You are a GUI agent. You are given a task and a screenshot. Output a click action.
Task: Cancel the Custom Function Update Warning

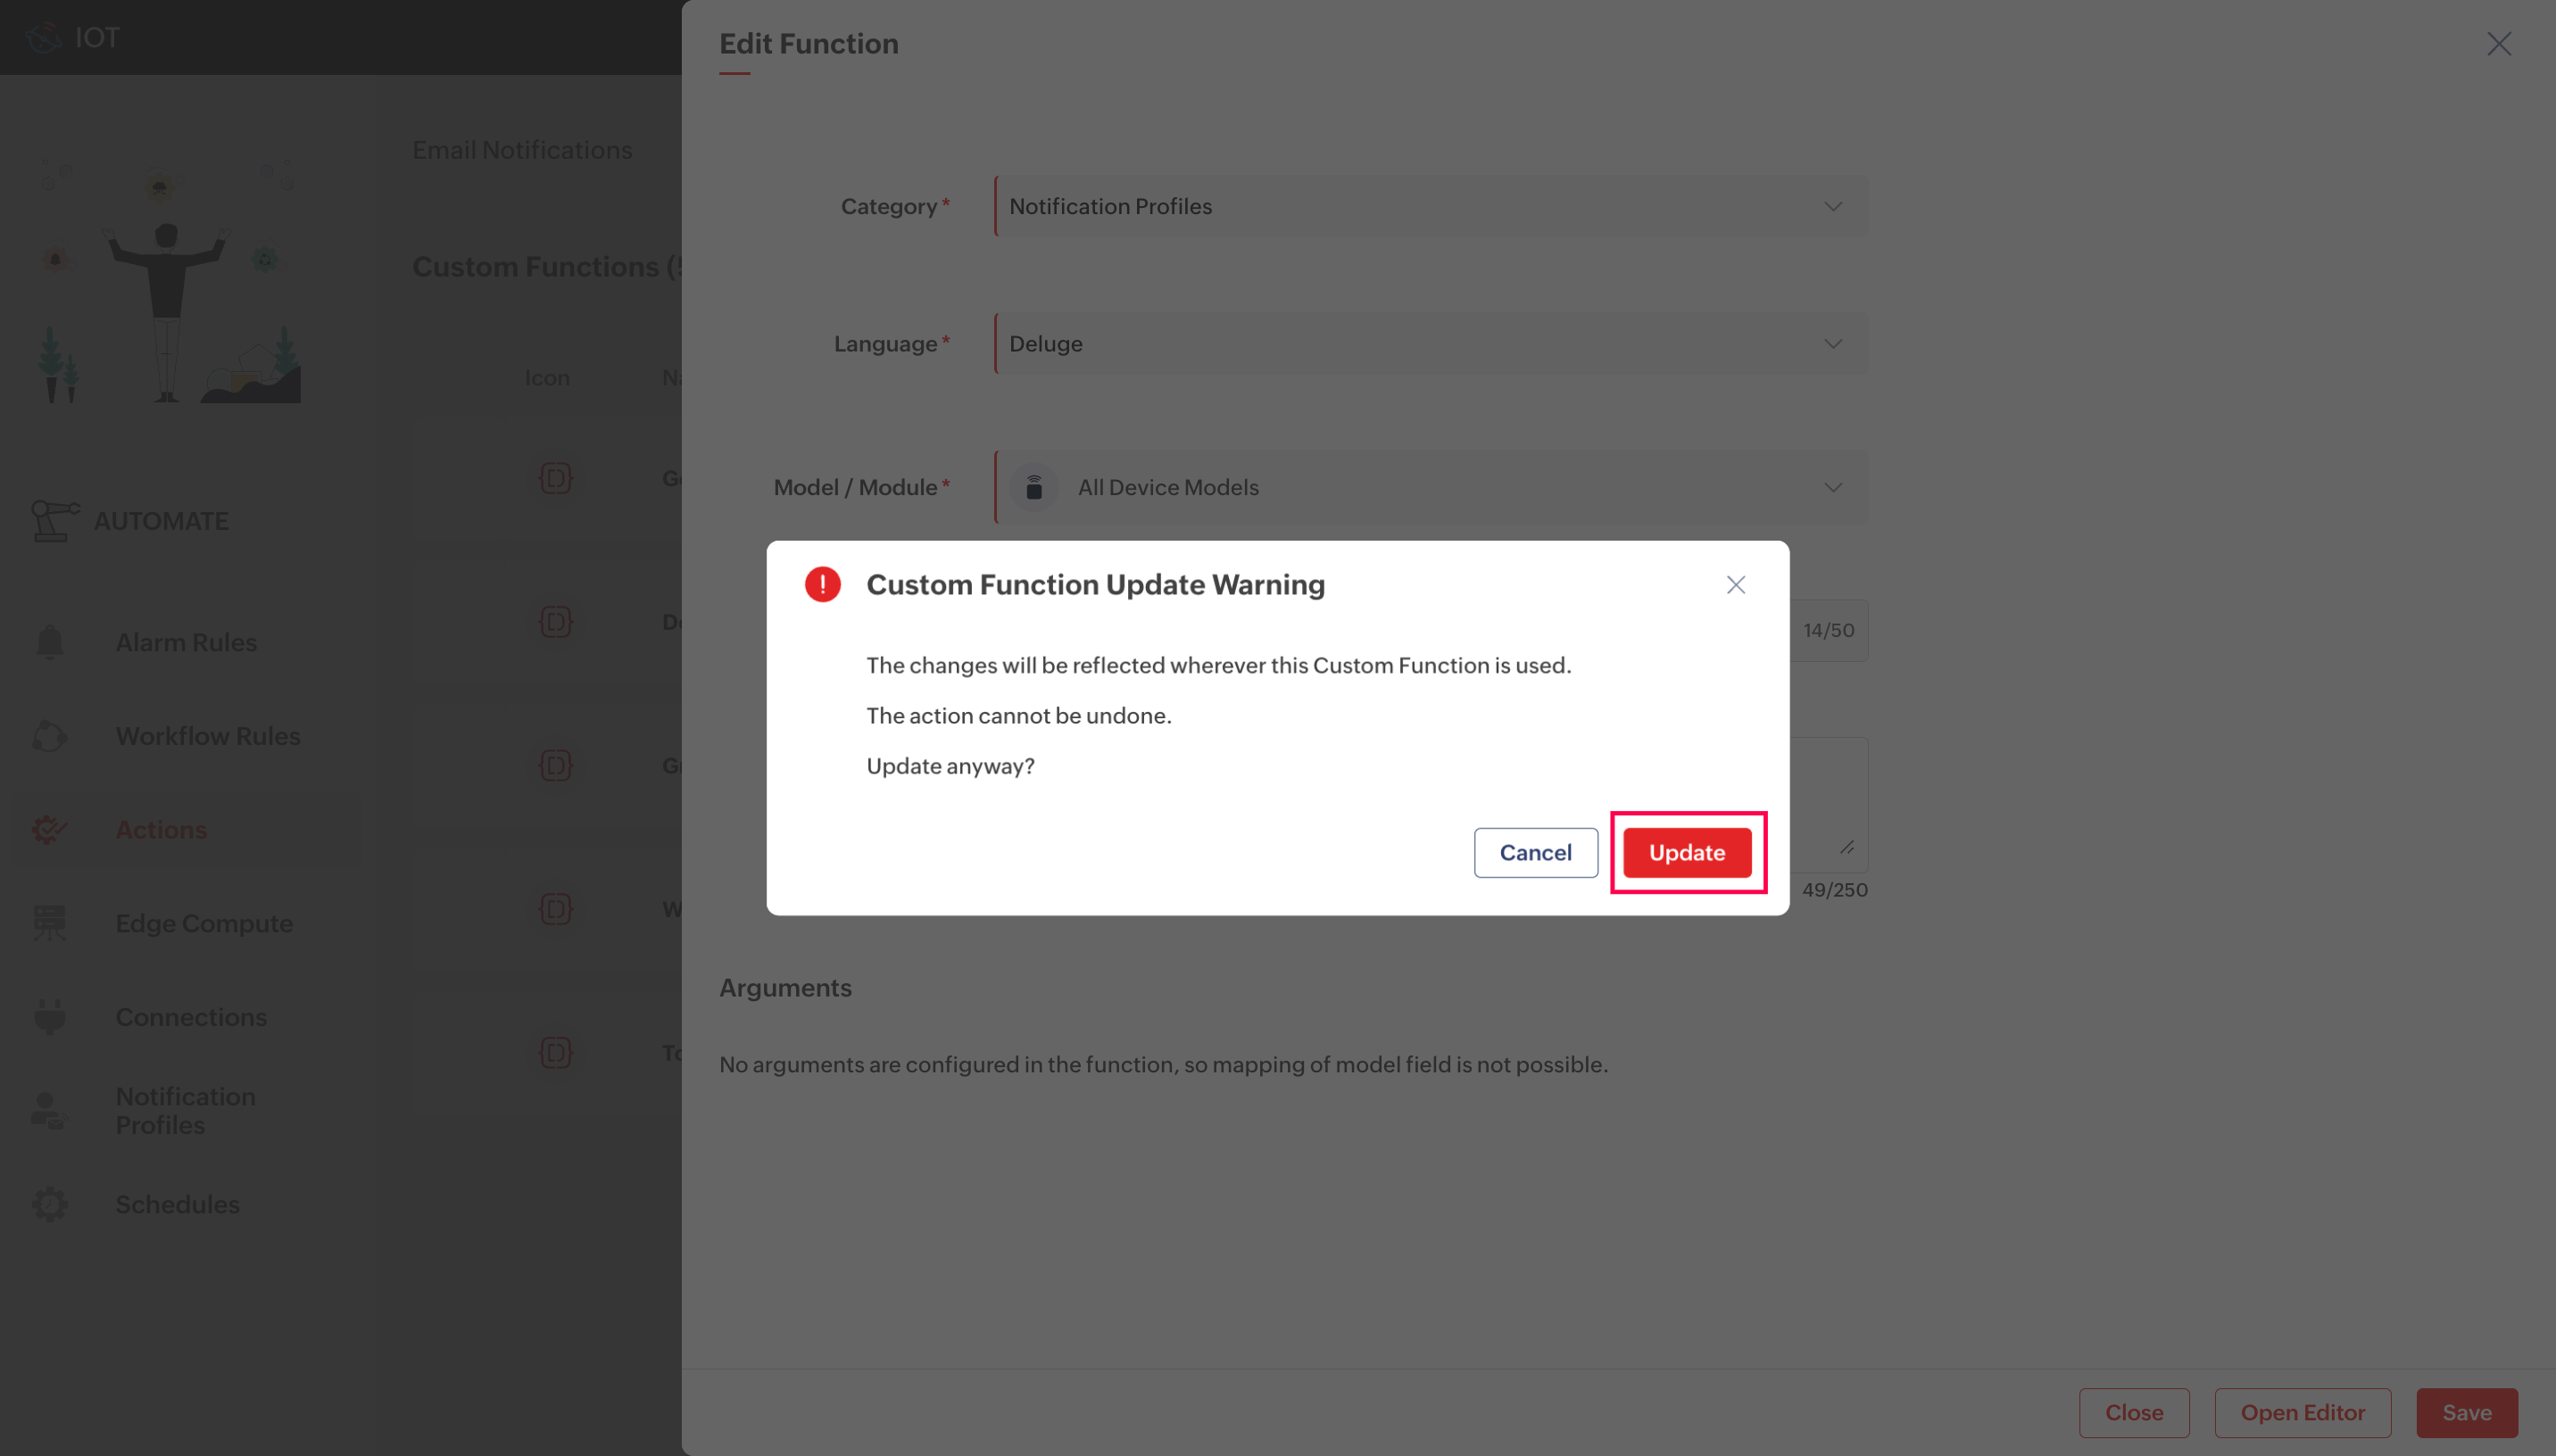point(1535,852)
